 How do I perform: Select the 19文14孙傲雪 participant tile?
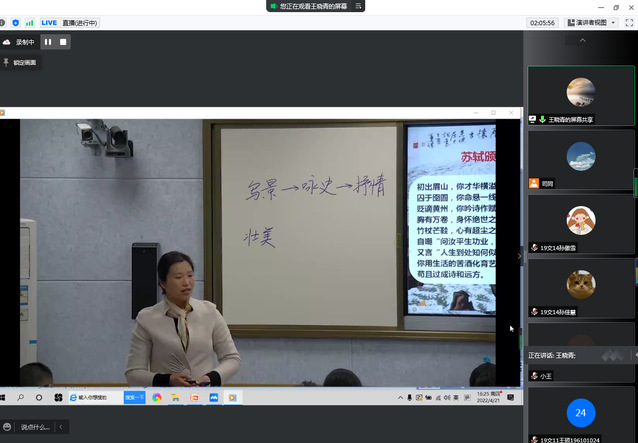[x=581, y=224]
